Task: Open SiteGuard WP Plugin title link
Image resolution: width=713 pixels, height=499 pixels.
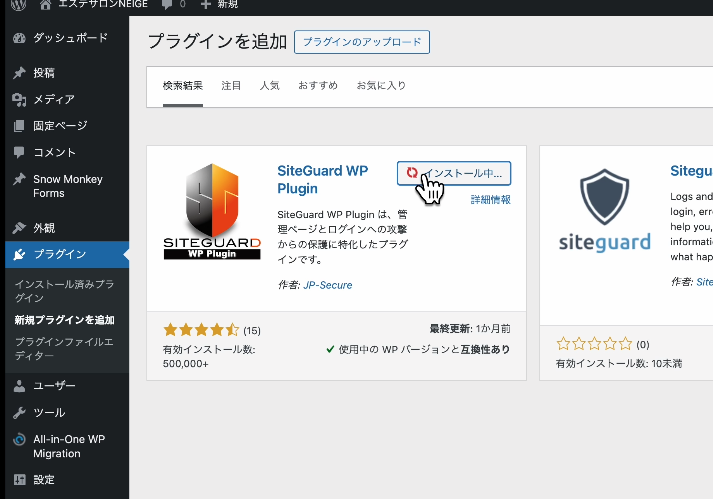Action: pos(322,179)
